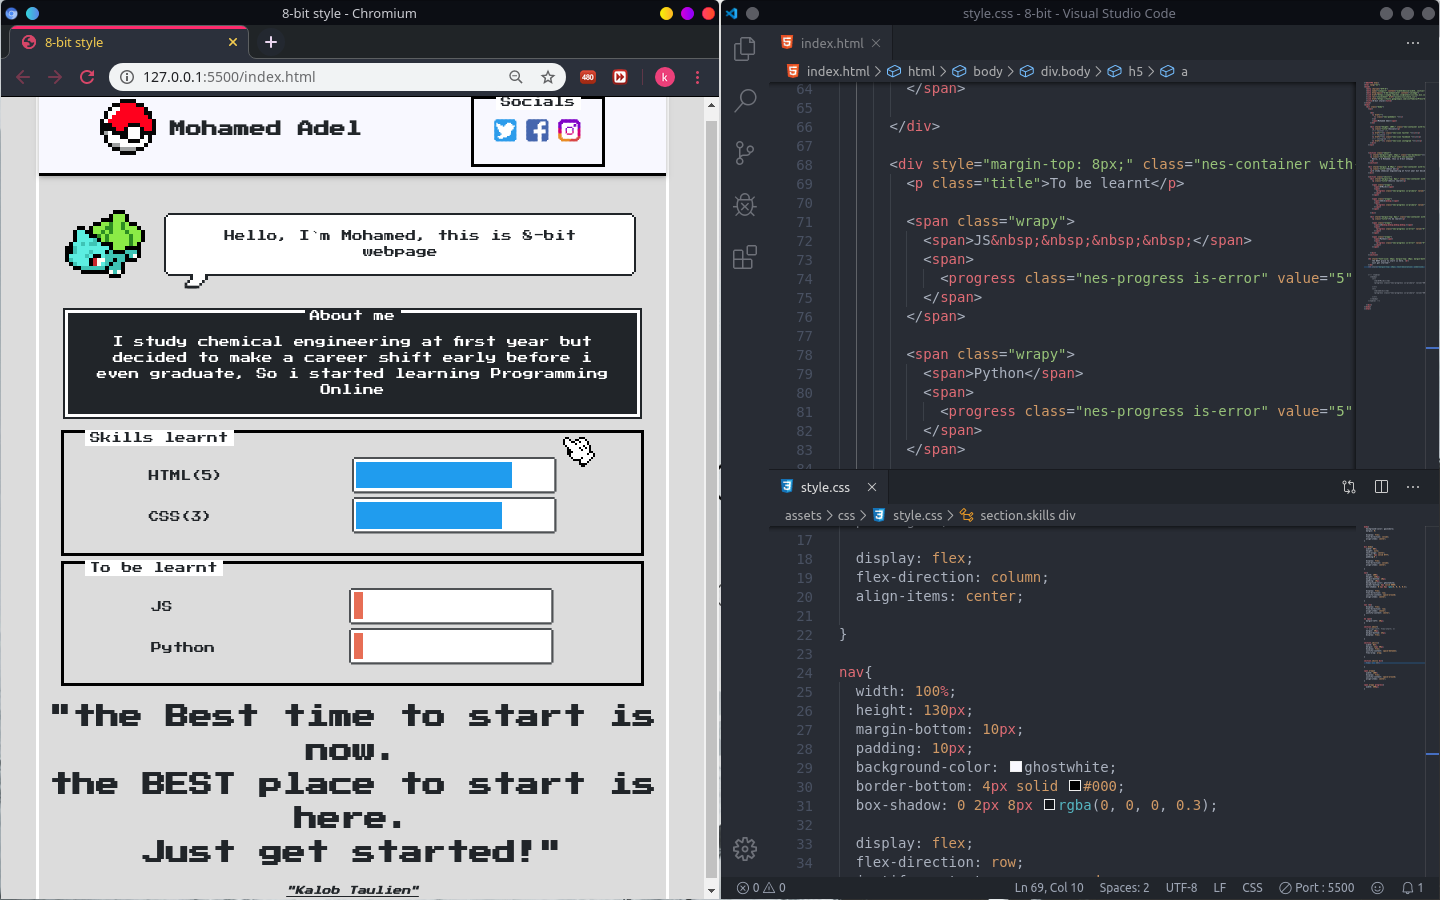Image resolution: width=1440 pixels, height=900 pixels.
Task: Click the Pokeball logo on the webpage
Action: 128,127
